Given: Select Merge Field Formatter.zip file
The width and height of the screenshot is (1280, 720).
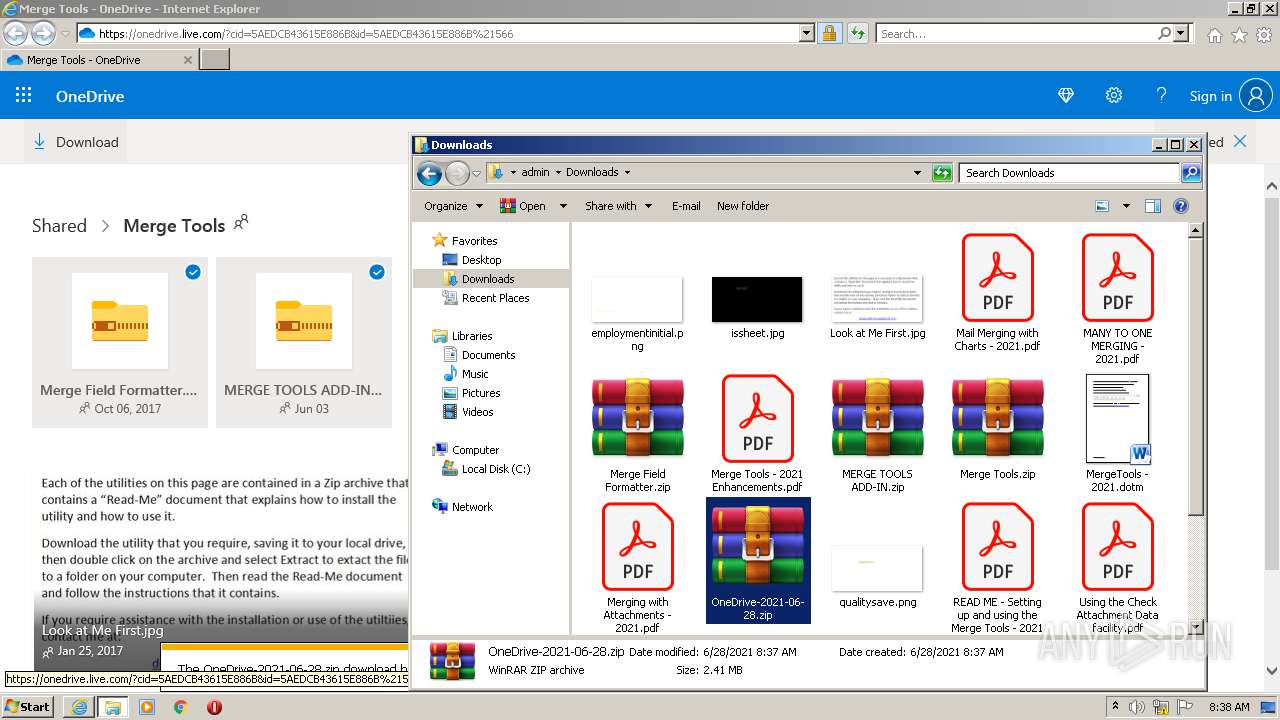Looking at the screenshot, I should click(637, 435).
